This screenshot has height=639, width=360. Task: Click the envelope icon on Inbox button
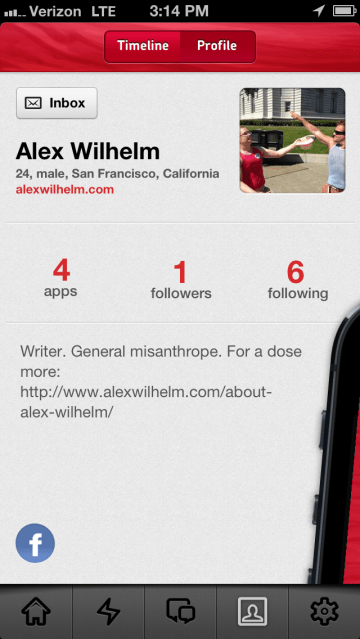33,103
